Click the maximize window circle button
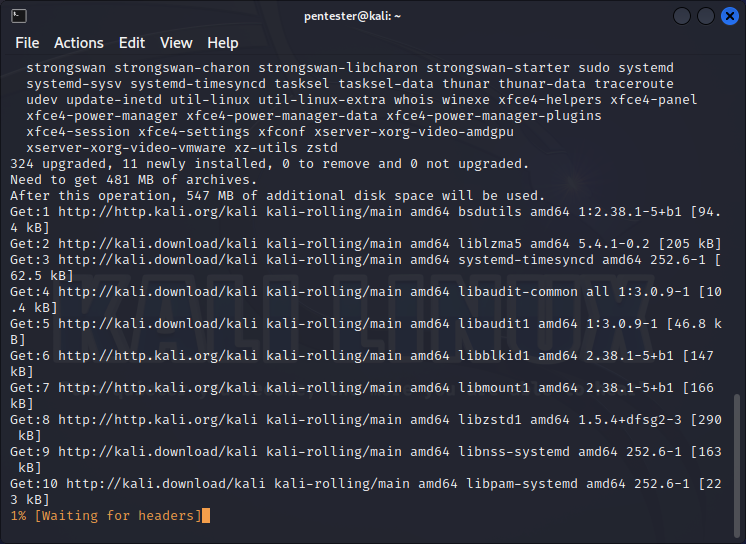Viewport: 746px width, 544px height. (706, 16)
